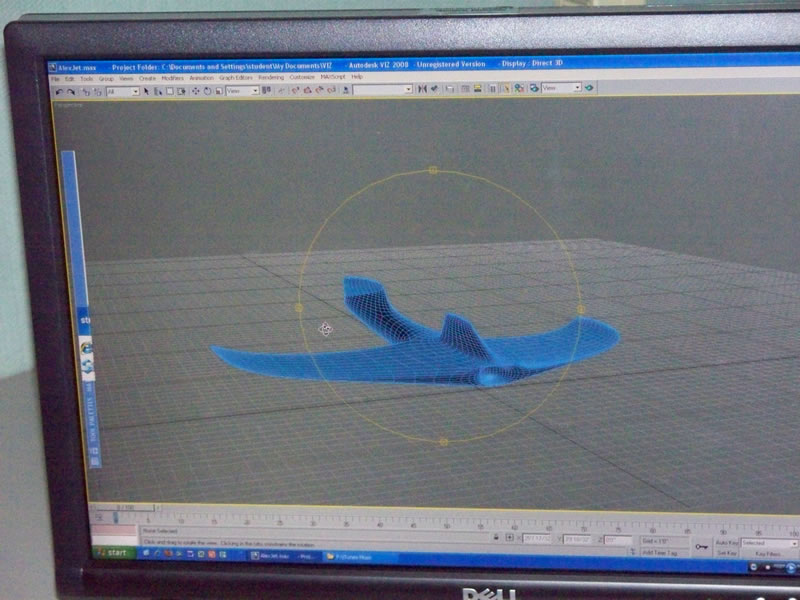Click the Redo arrow icon
The height and width of the screenshot is (600, 800).
point(70,91)
